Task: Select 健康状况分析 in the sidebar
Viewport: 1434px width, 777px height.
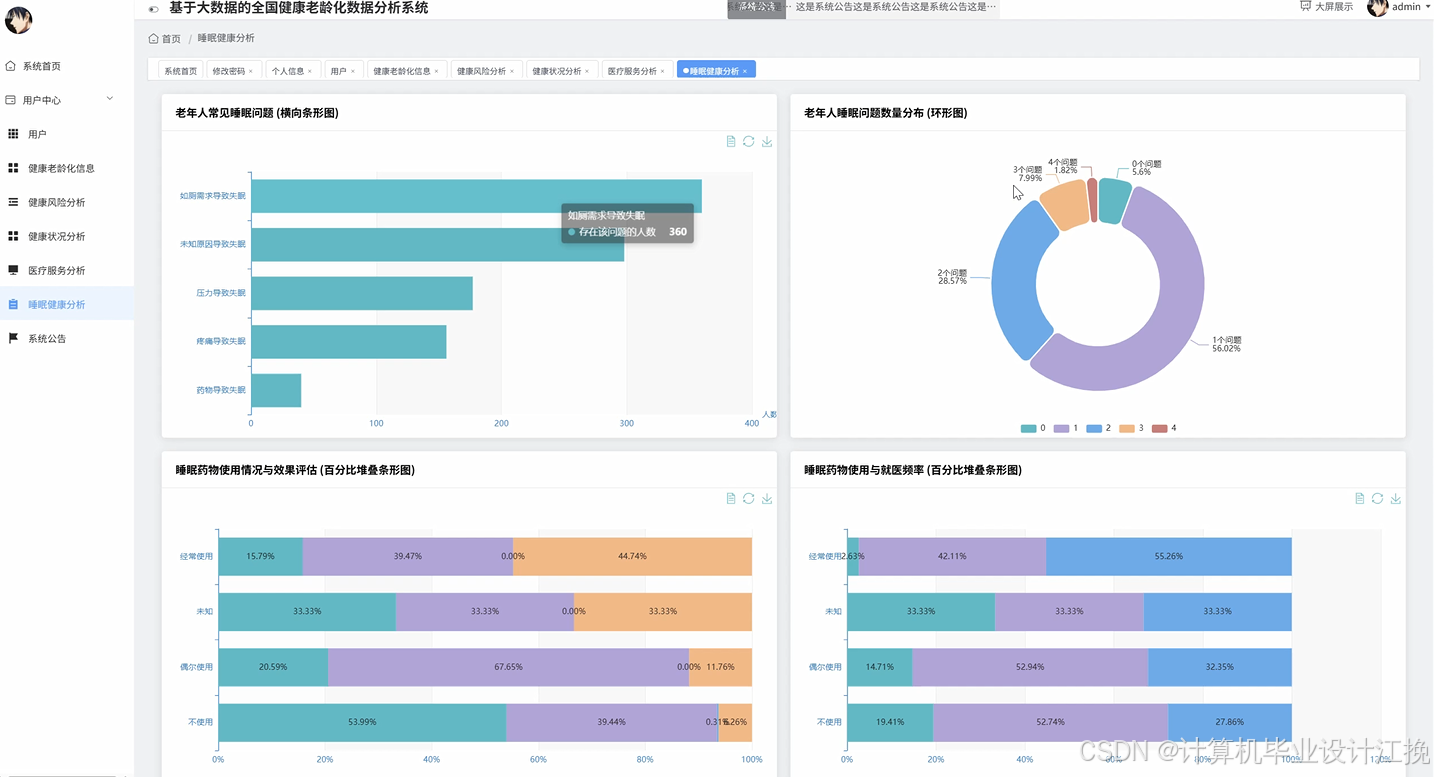Action: (x=67, y=236)
